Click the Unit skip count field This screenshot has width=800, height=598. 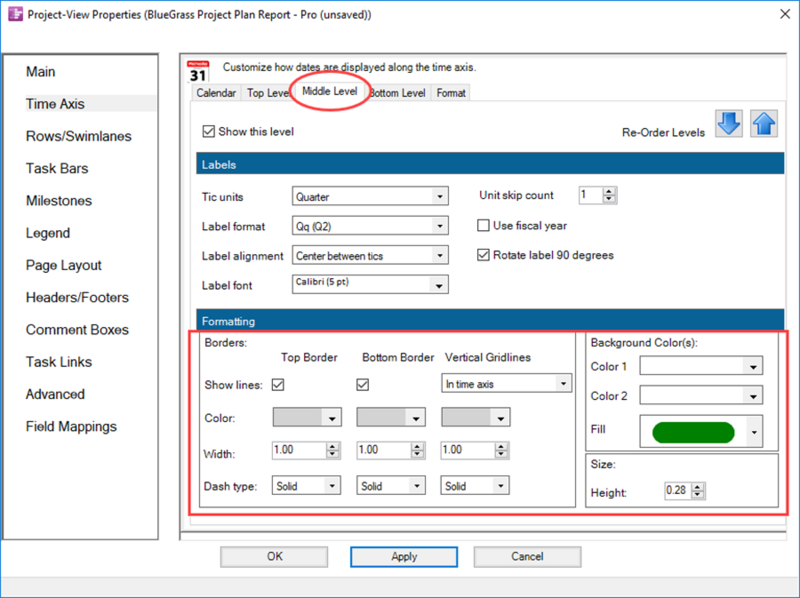click(x=591, y=195)
